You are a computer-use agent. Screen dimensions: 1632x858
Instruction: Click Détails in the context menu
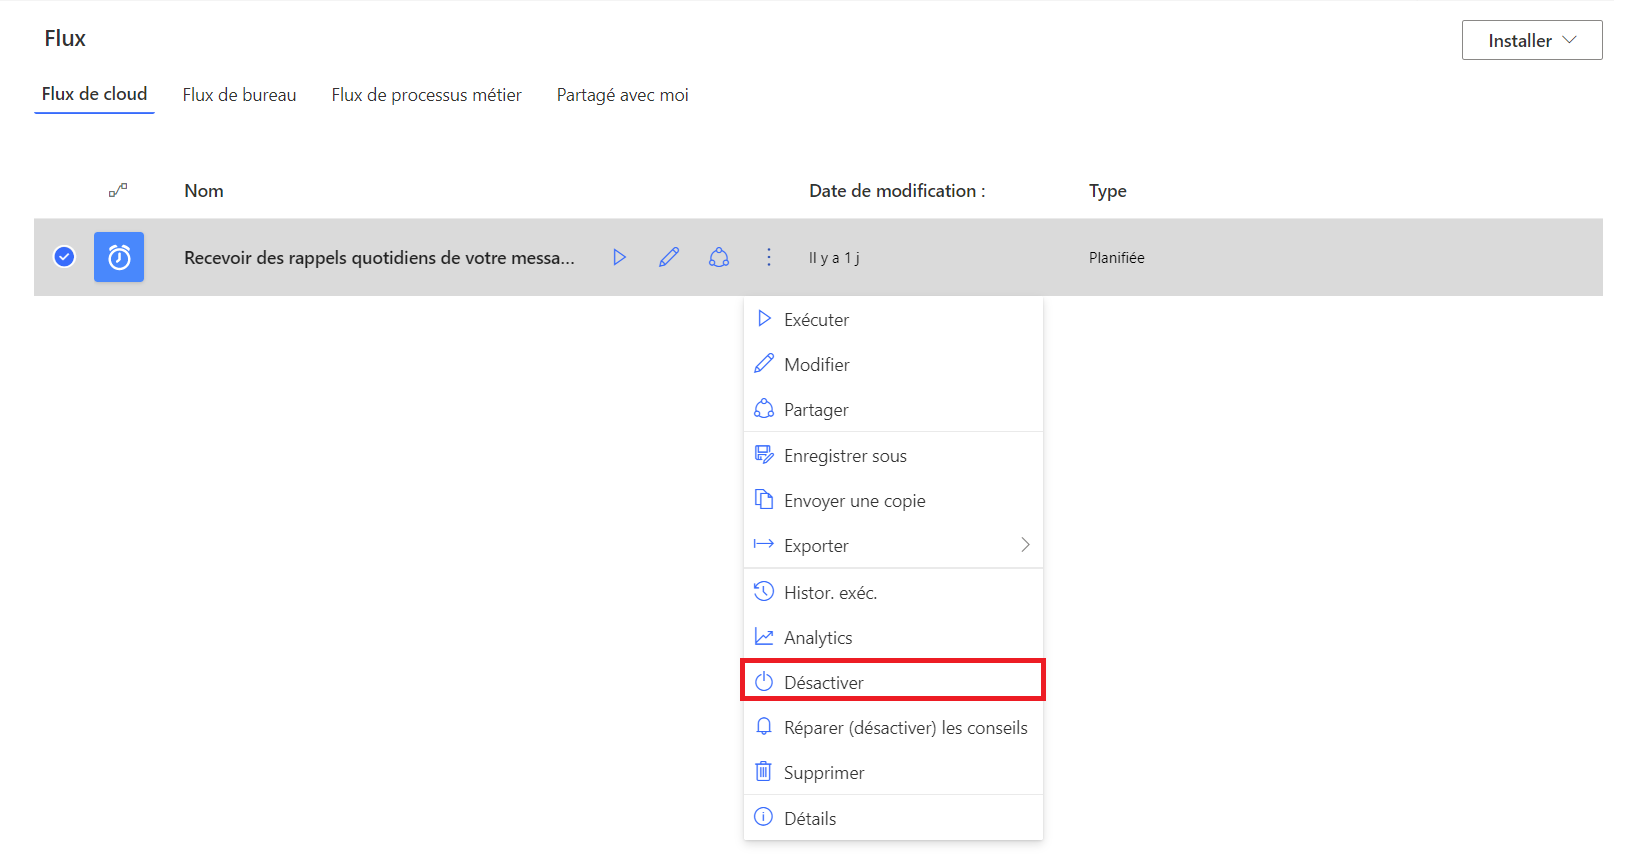pyautogui.click(x=810, y=818)
